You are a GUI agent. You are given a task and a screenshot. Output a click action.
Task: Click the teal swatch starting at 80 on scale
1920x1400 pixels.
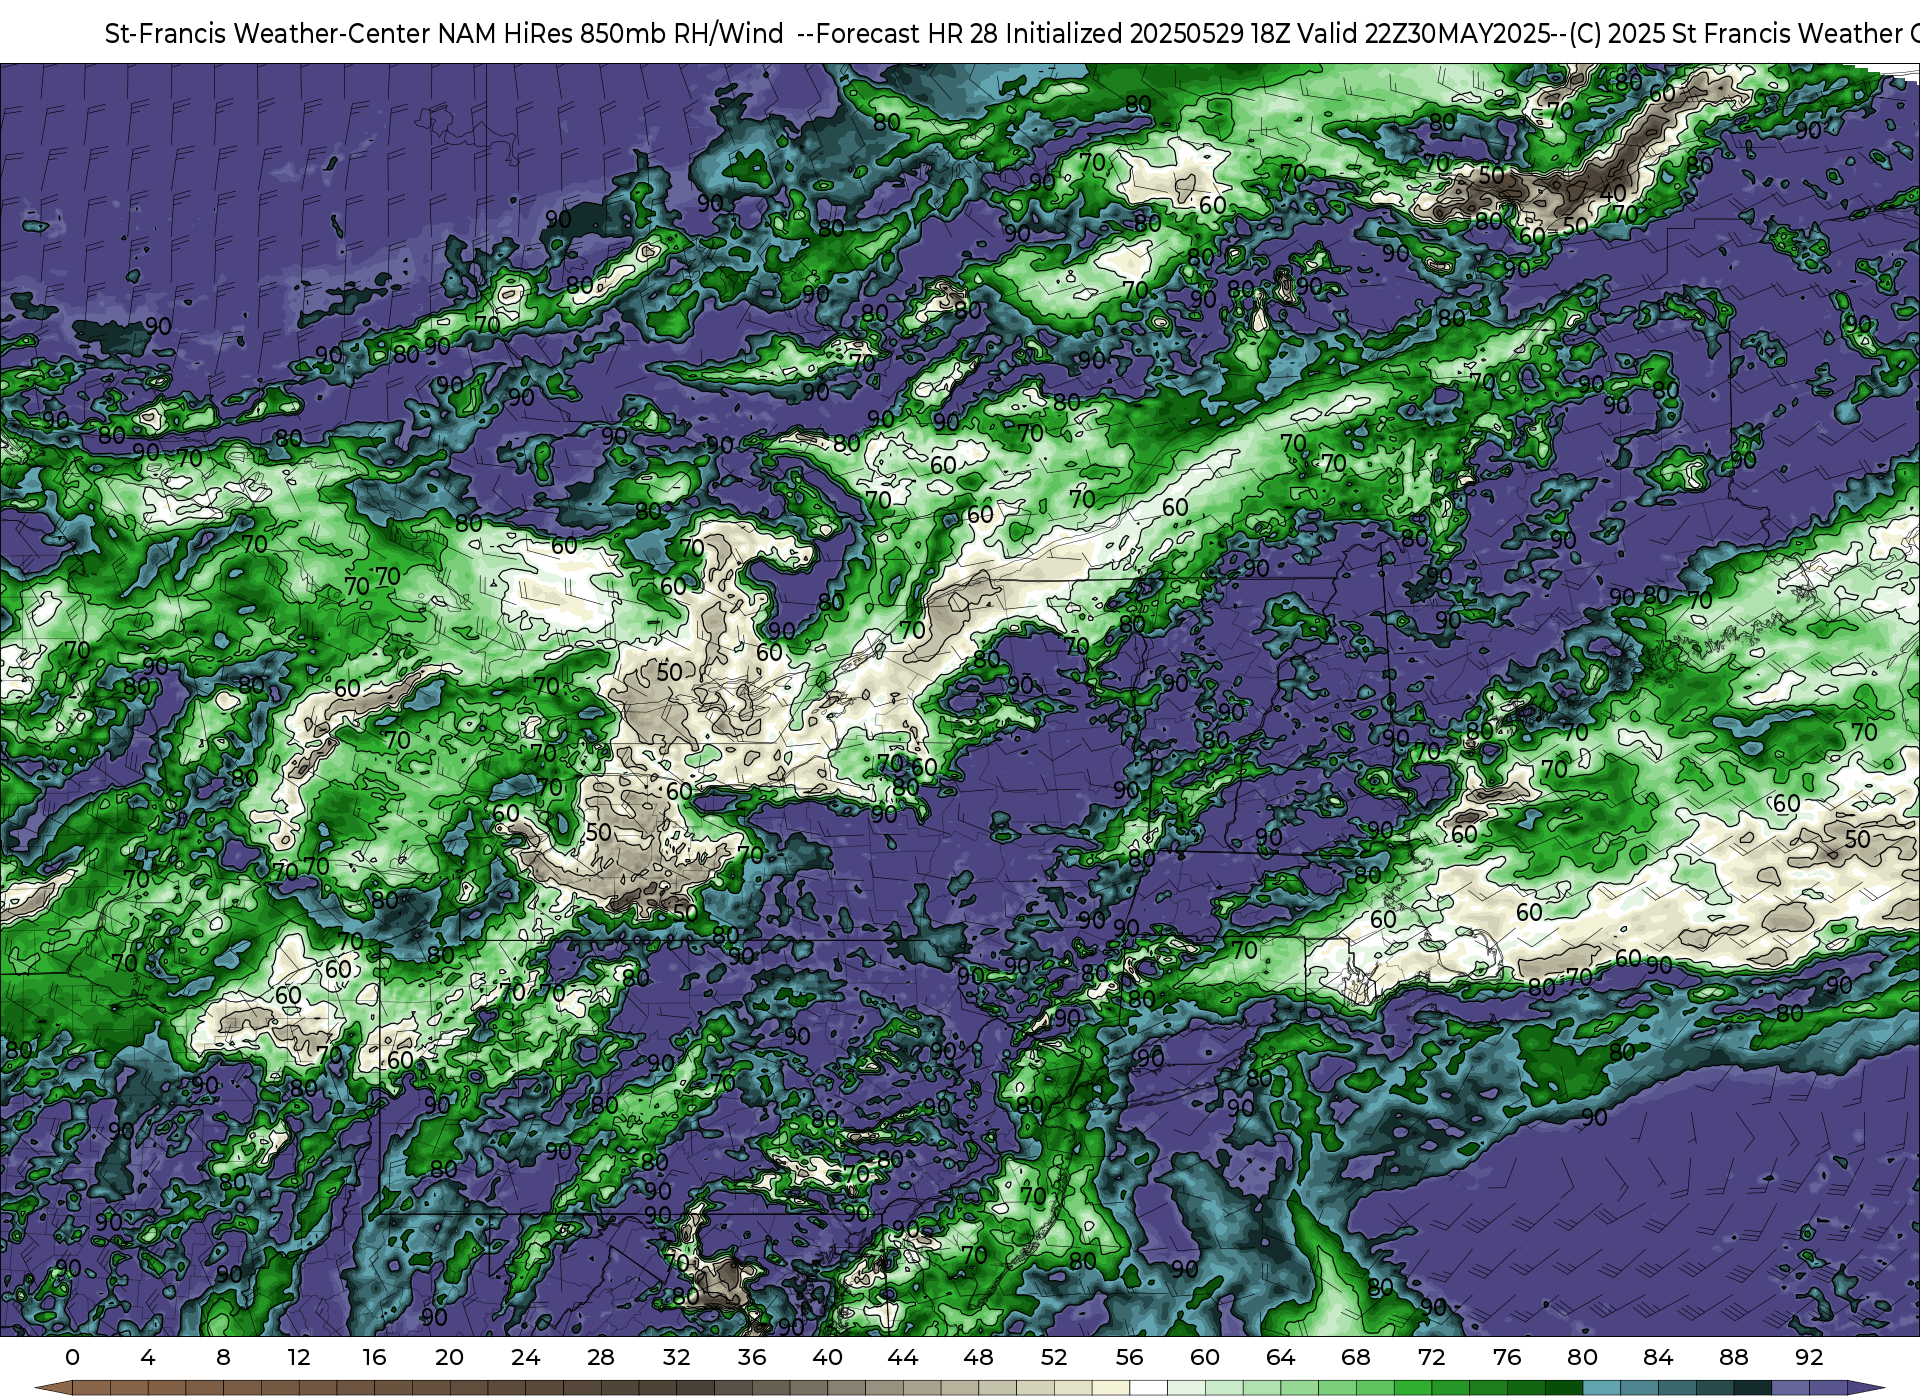[x=1601, y=1388]
